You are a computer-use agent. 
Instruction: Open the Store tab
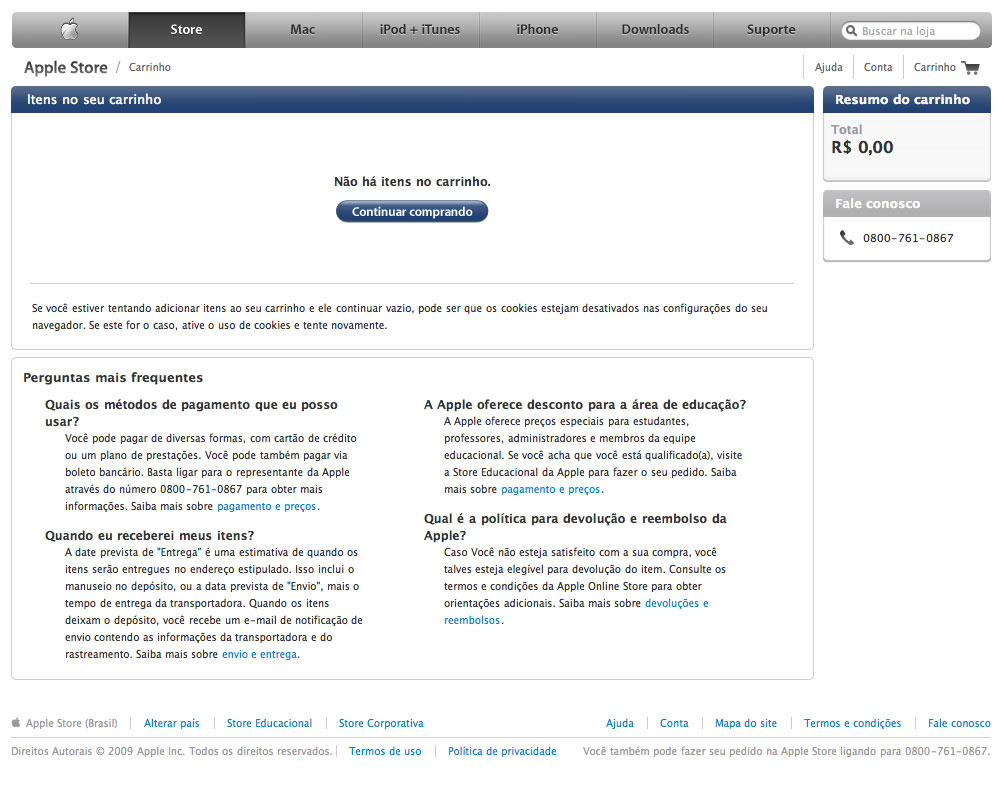point(186,29)
